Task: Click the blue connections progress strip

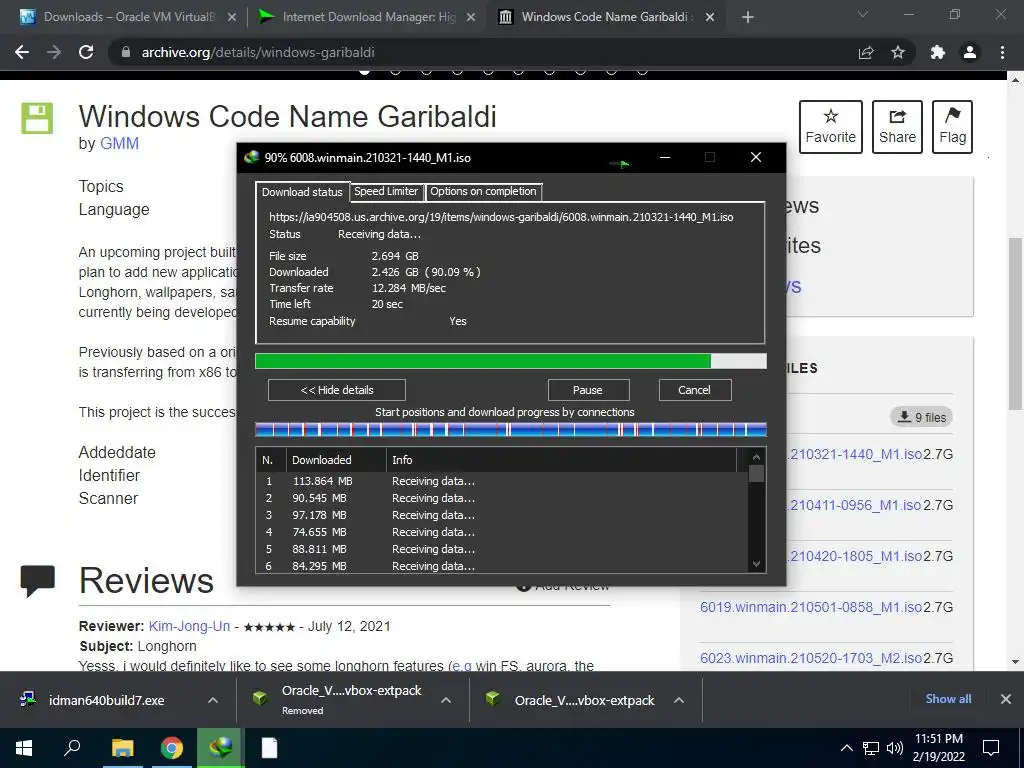Action: pyautogui.click(x=511, y=430)
